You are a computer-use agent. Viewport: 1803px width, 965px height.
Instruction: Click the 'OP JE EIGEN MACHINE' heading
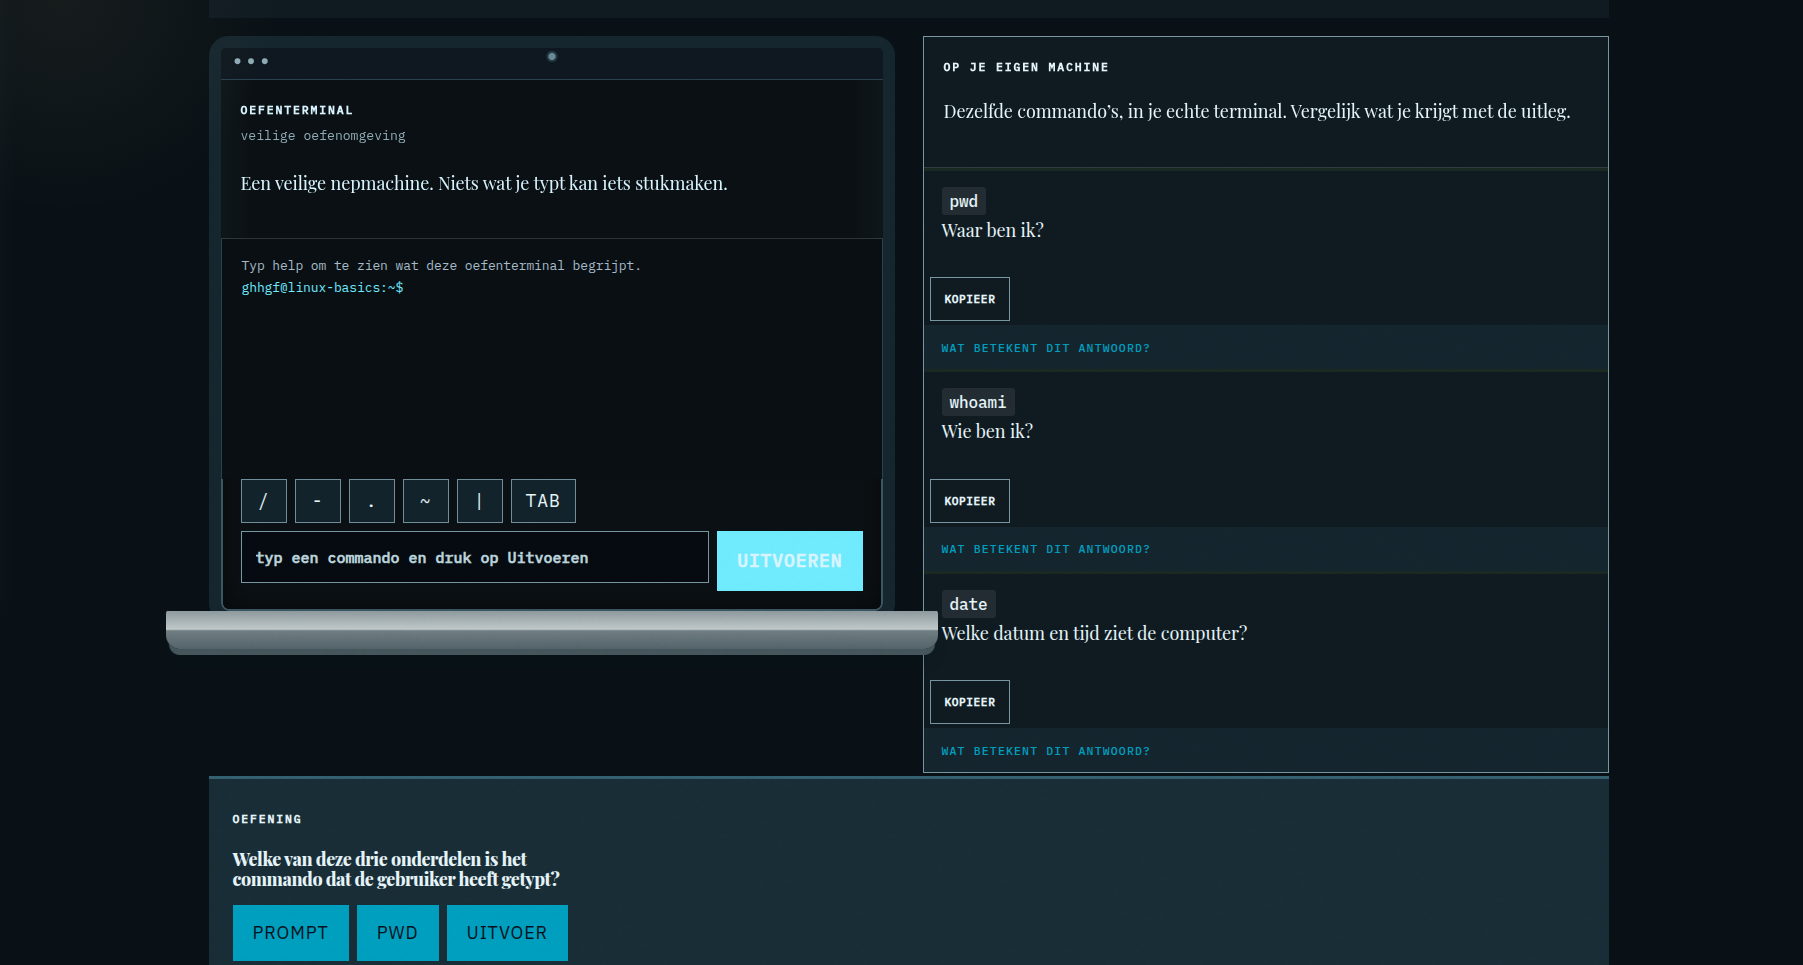click(1026, 67)
